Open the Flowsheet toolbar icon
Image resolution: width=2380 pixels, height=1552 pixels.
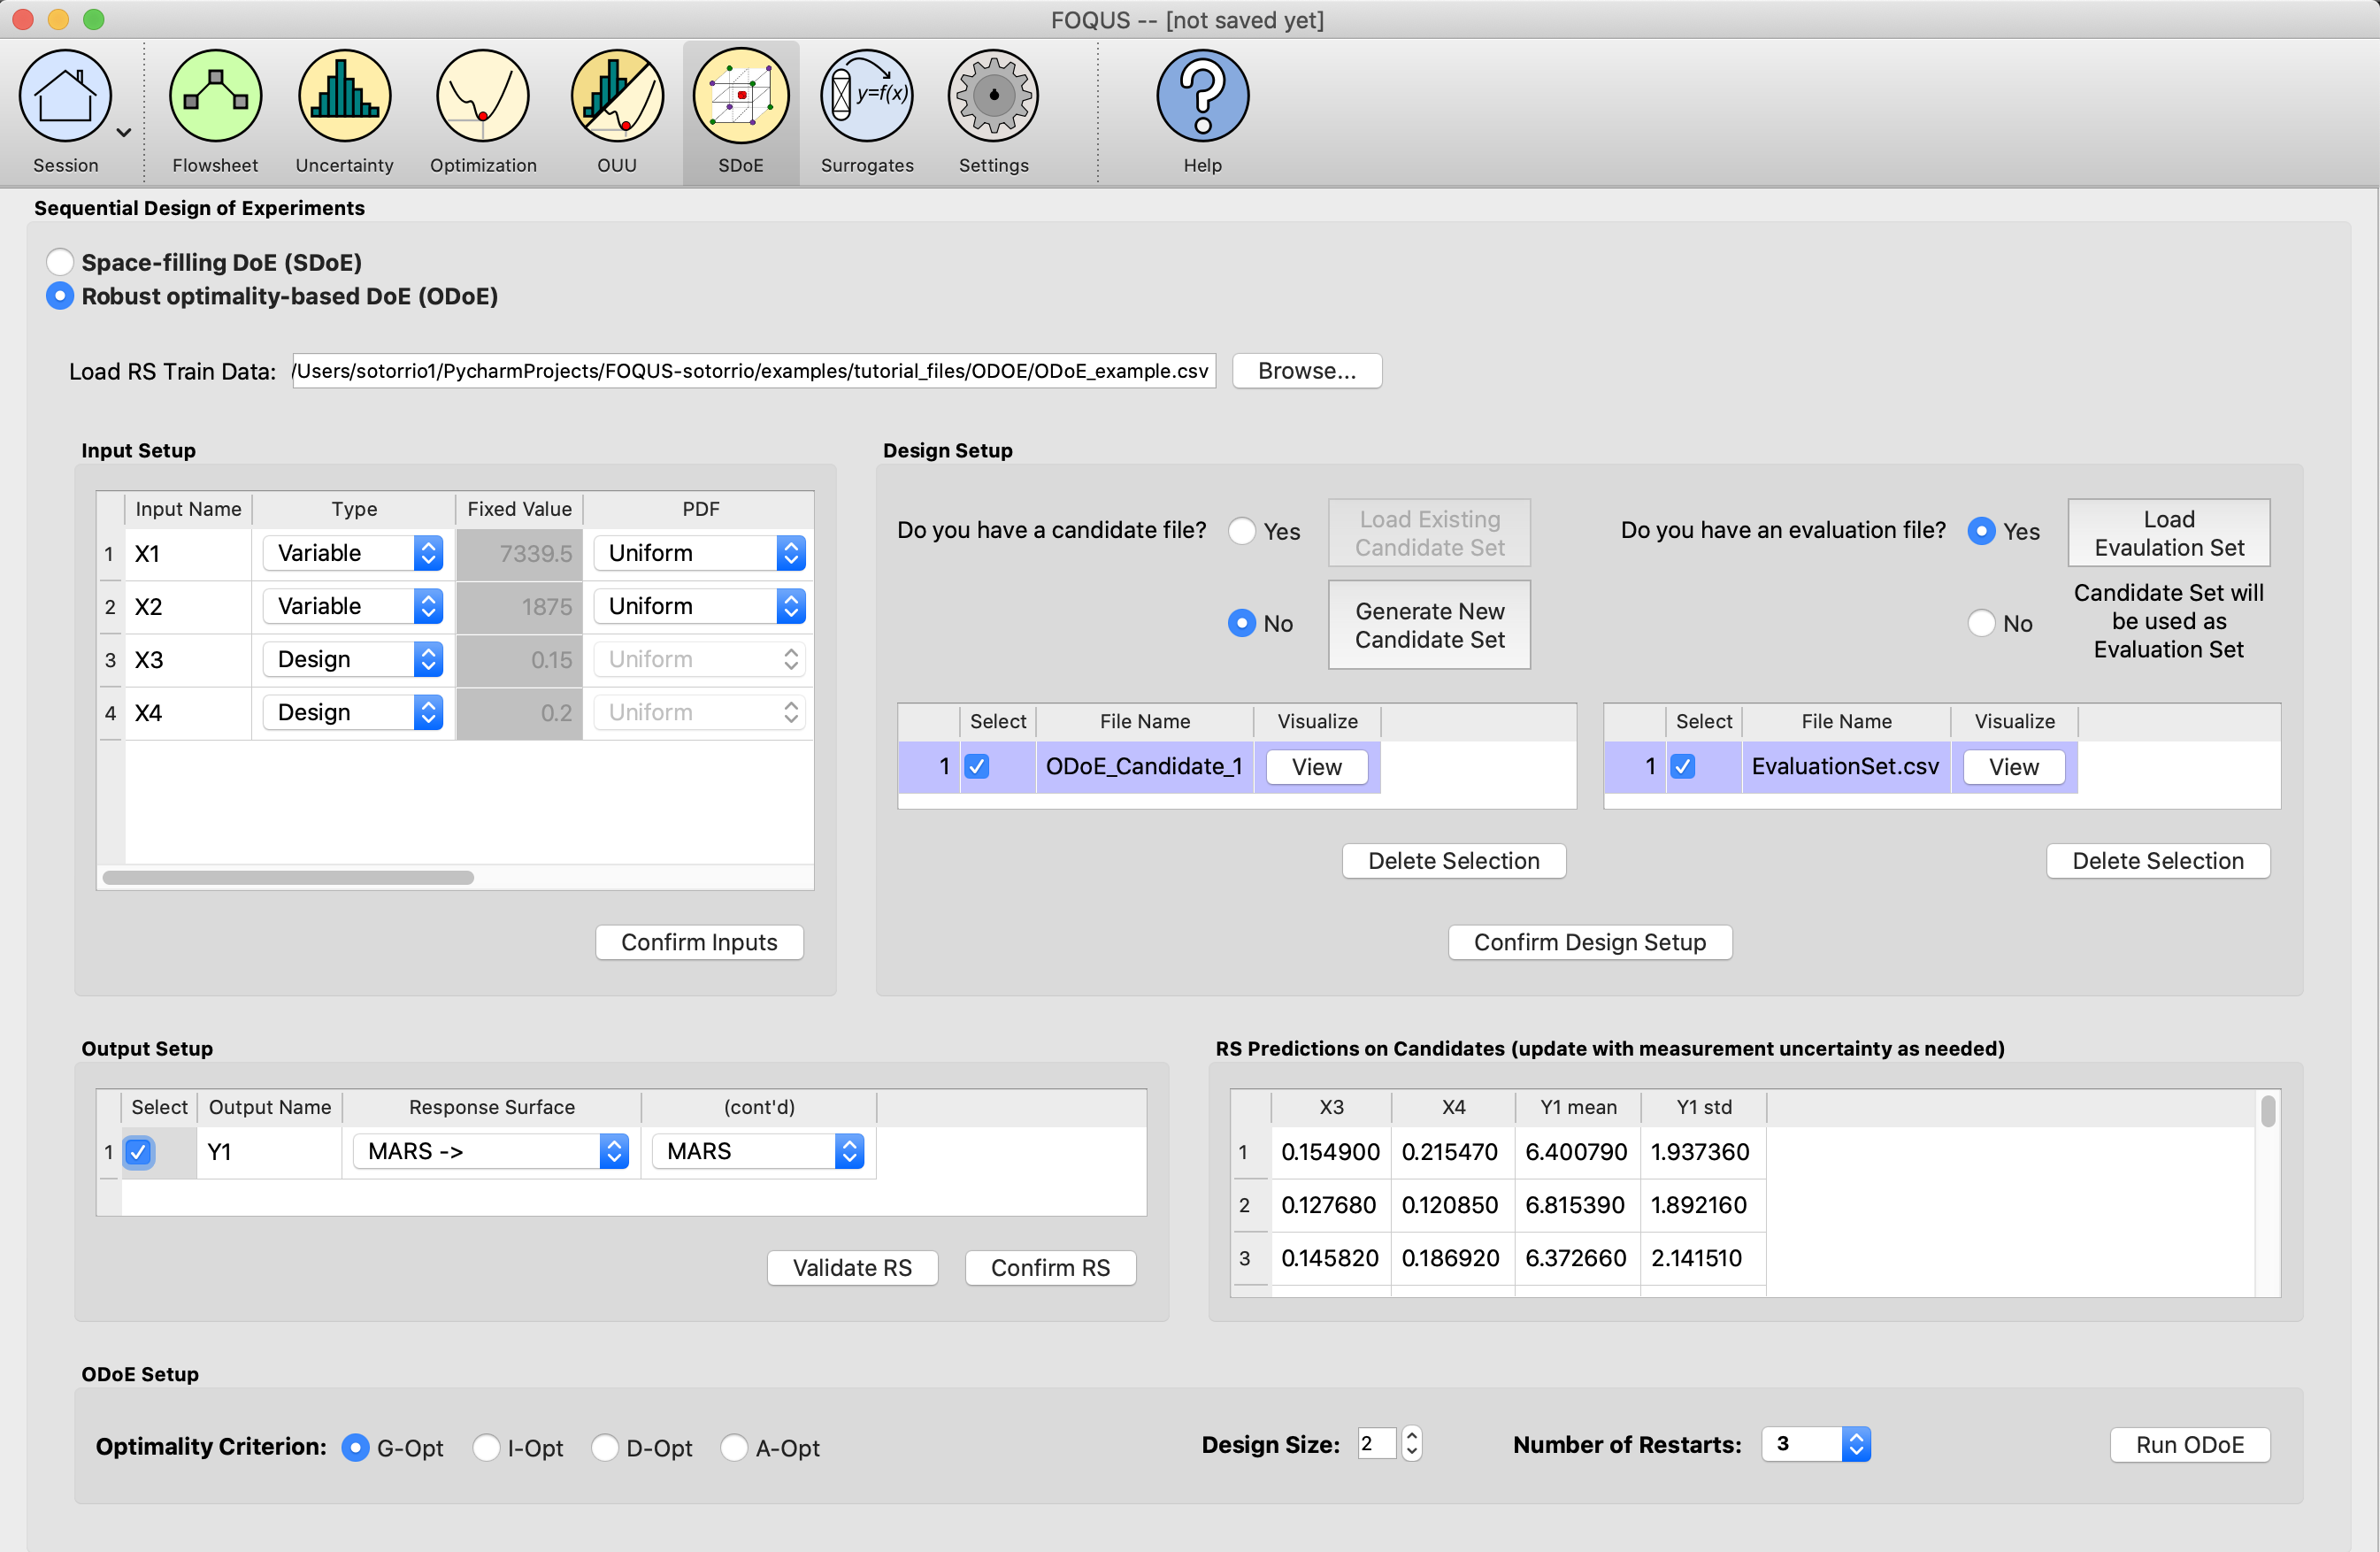[x=215, y=97]
